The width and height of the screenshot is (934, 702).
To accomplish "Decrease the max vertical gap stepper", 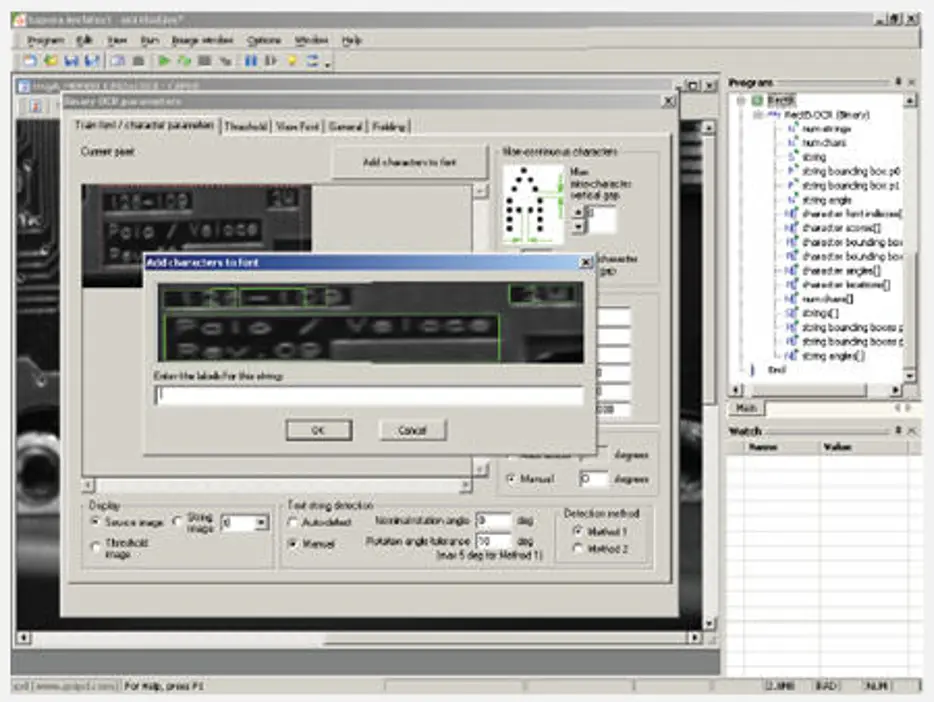I will (x=578, y=226).
